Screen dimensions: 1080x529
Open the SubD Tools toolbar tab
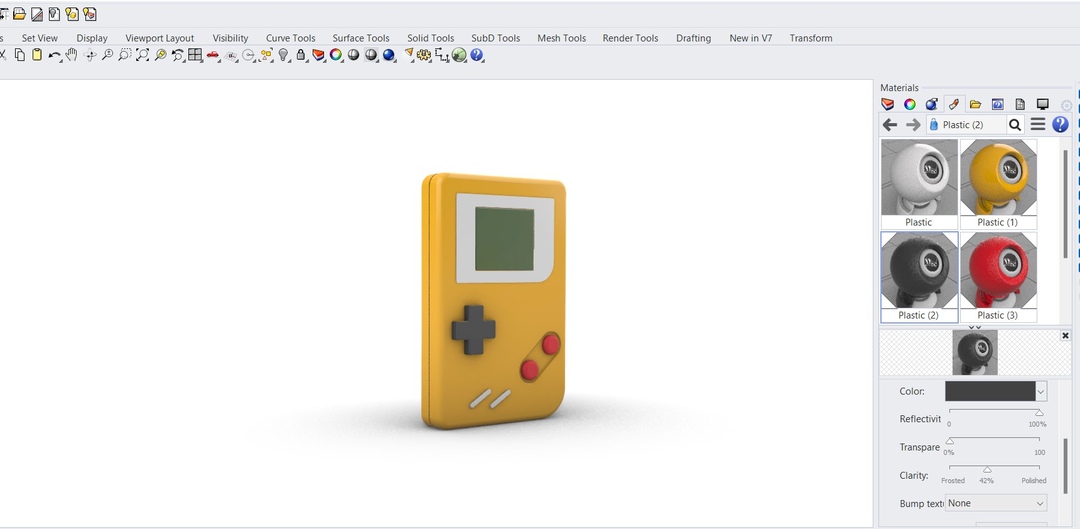pos(495,38)
